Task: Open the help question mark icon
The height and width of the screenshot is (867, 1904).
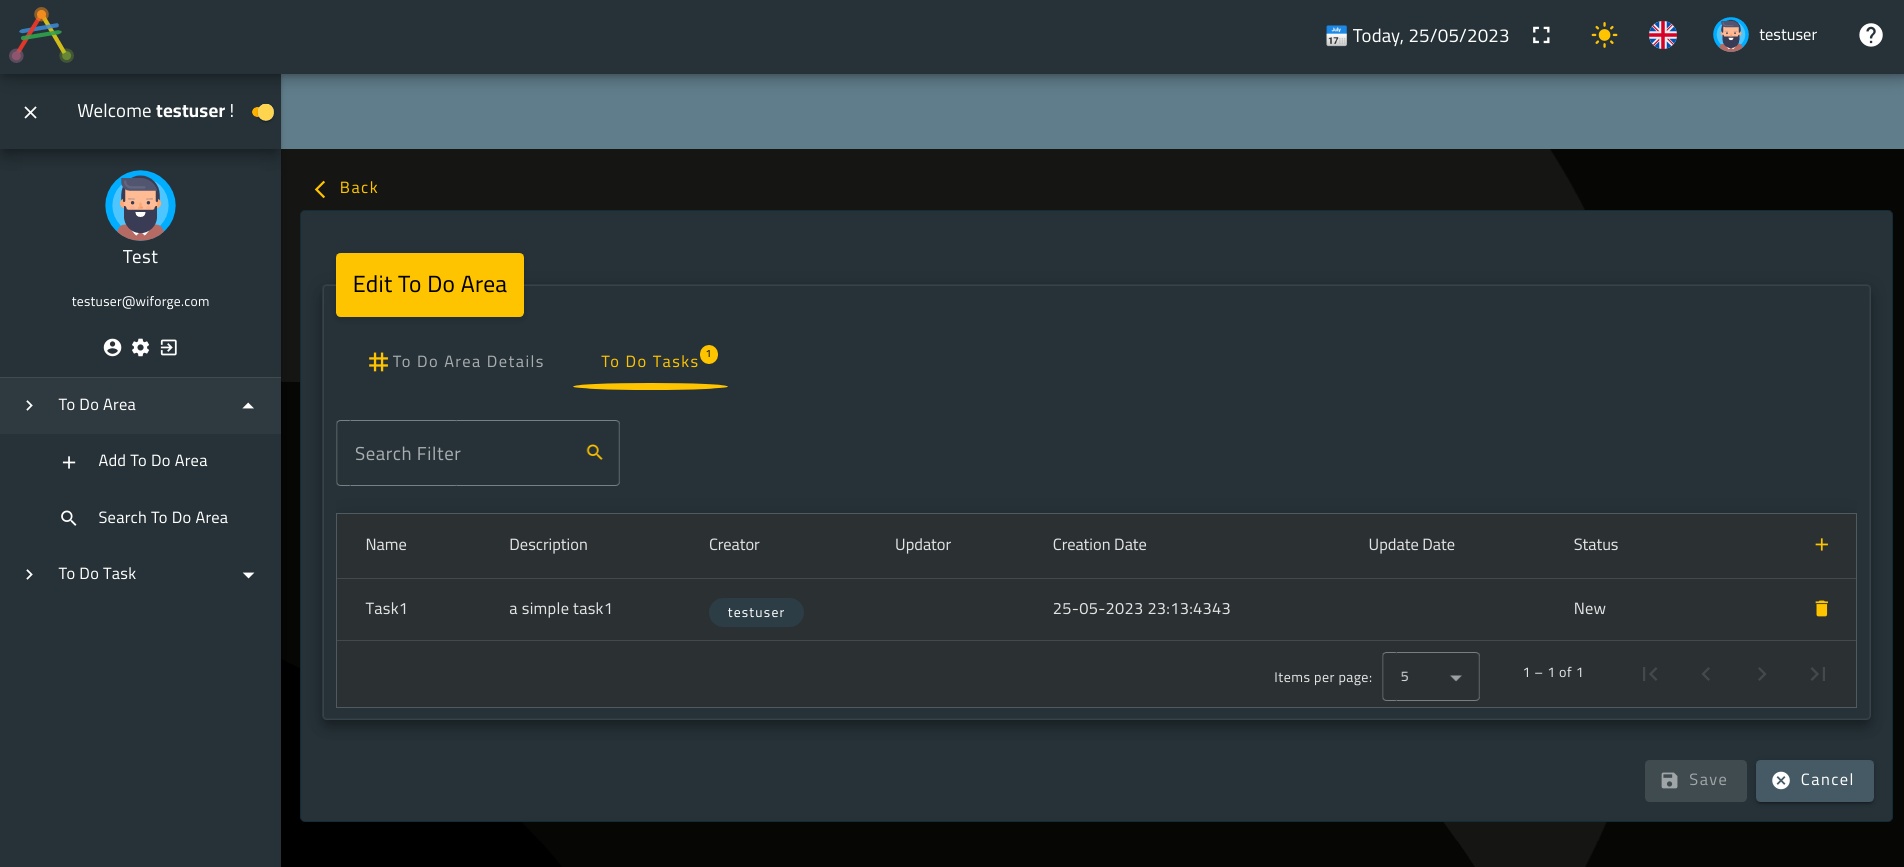Action: click(1870, 35)
